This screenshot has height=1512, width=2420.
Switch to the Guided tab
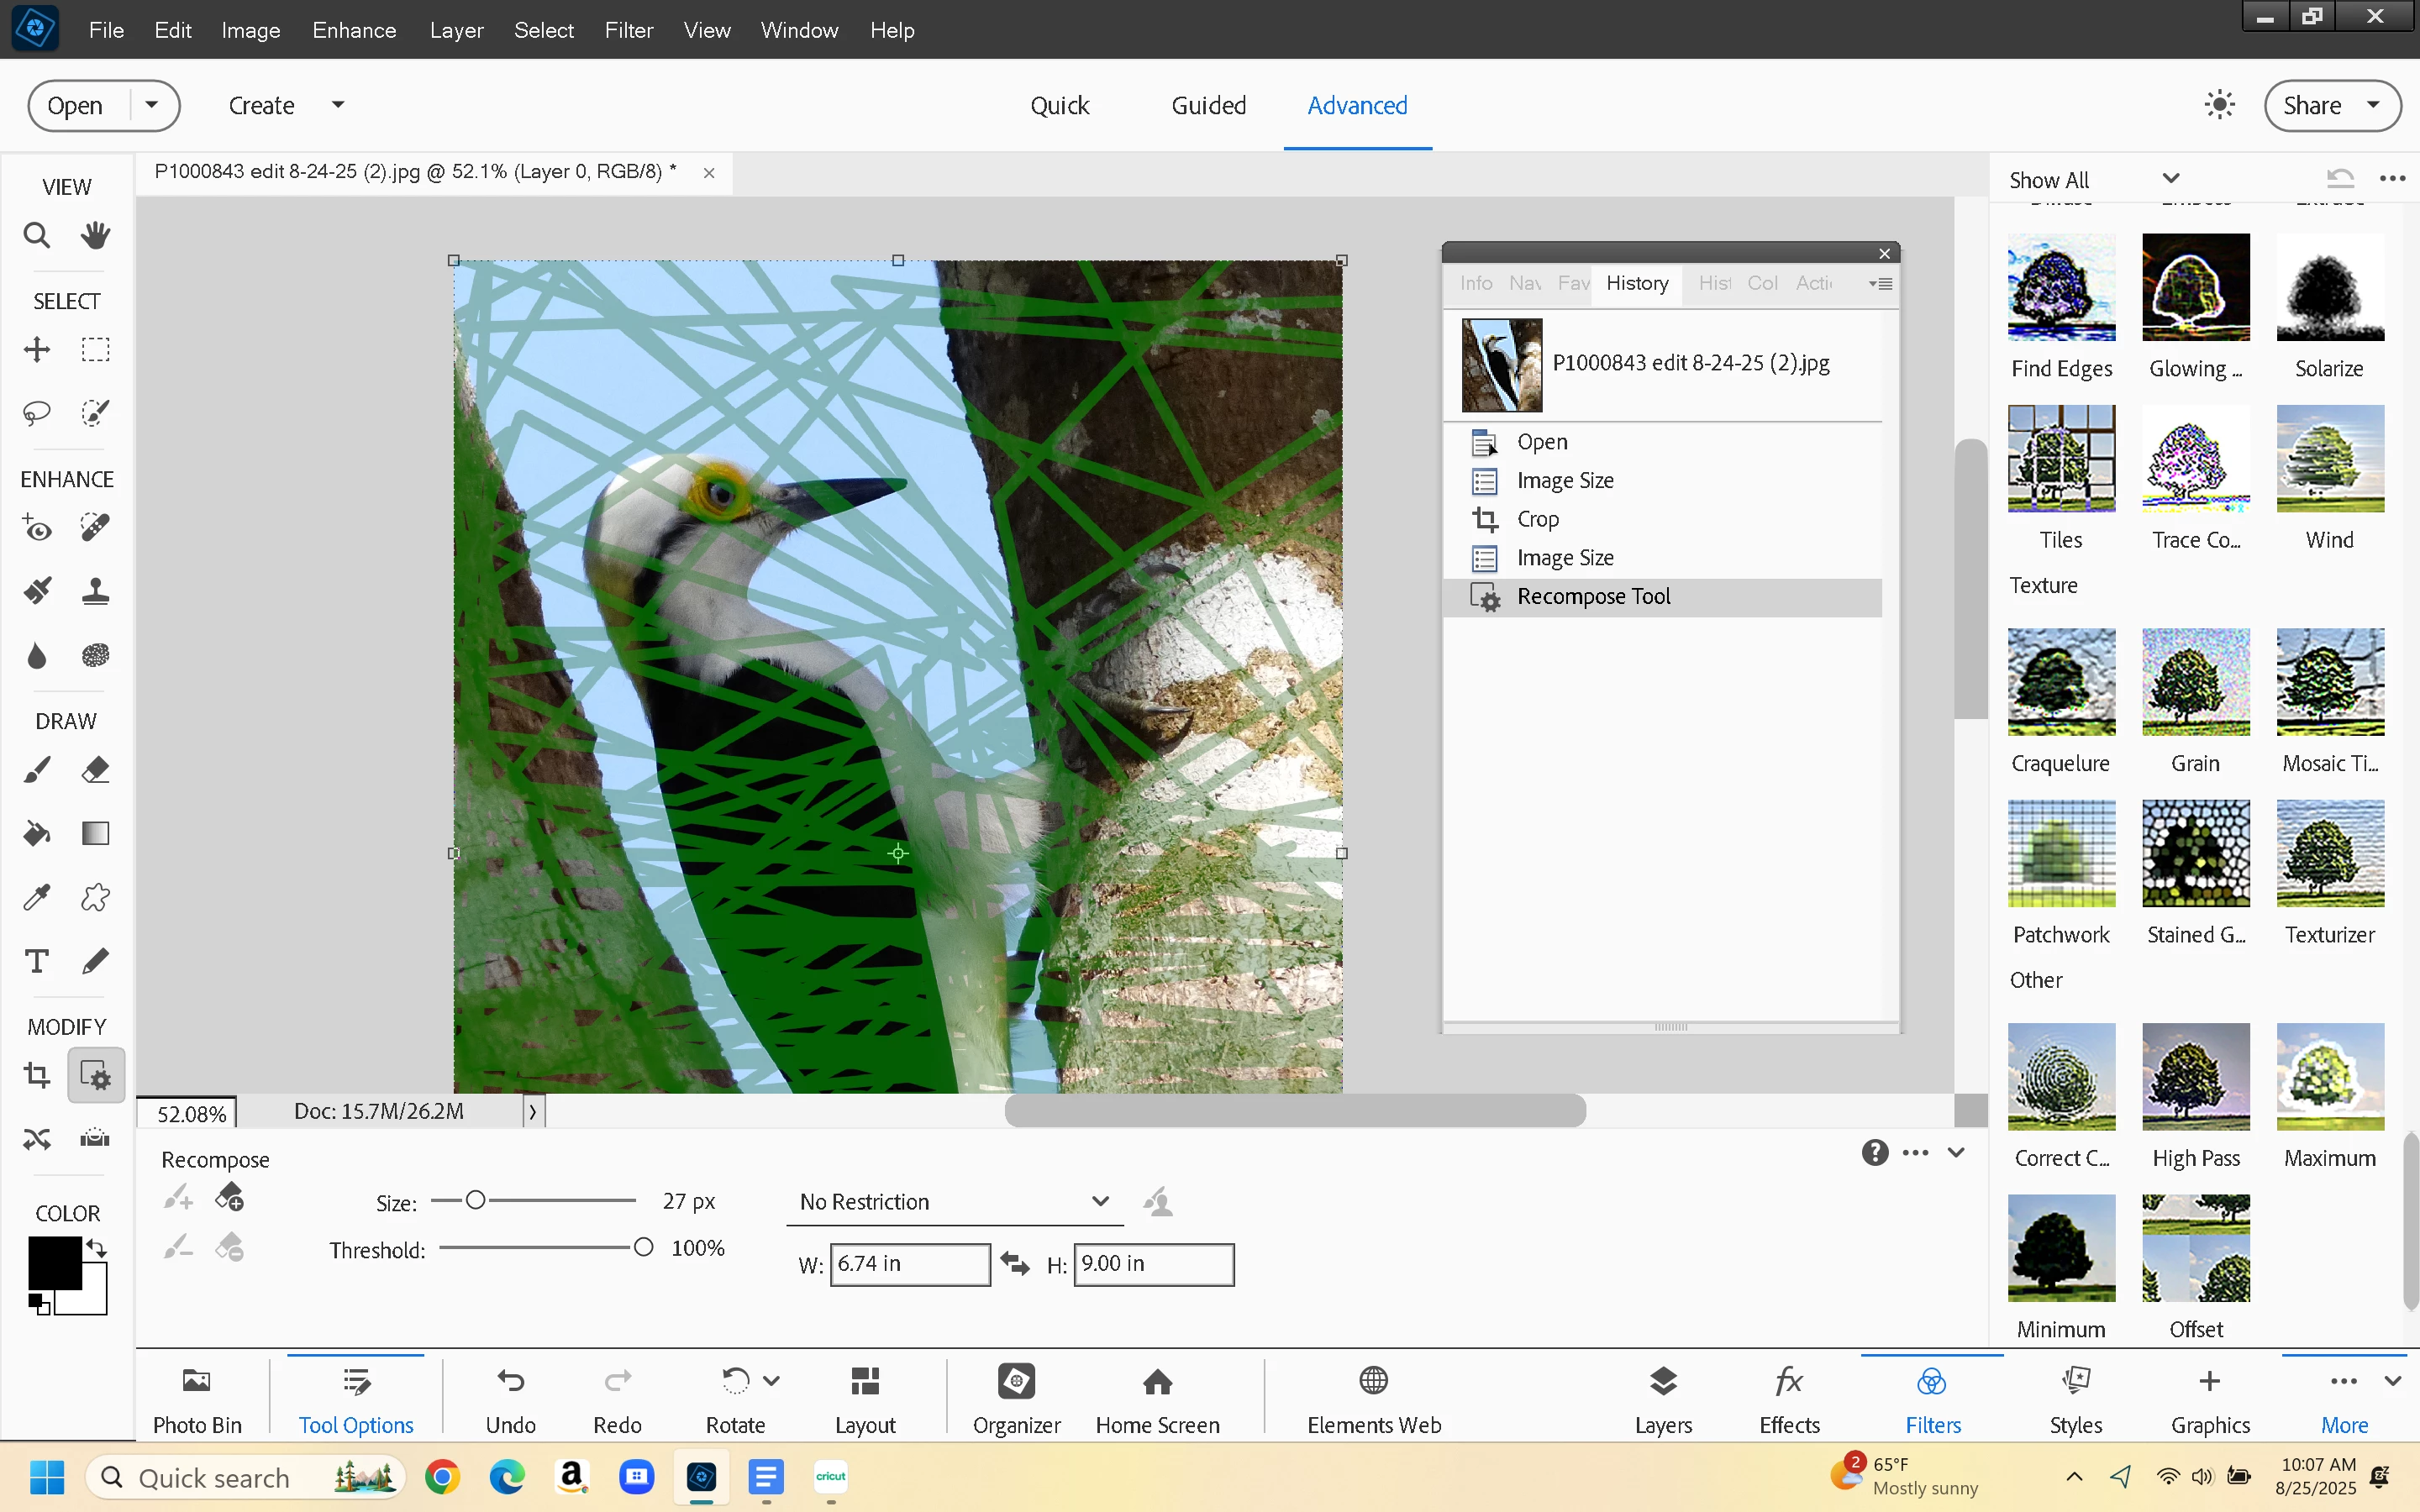pos(1208,105)
